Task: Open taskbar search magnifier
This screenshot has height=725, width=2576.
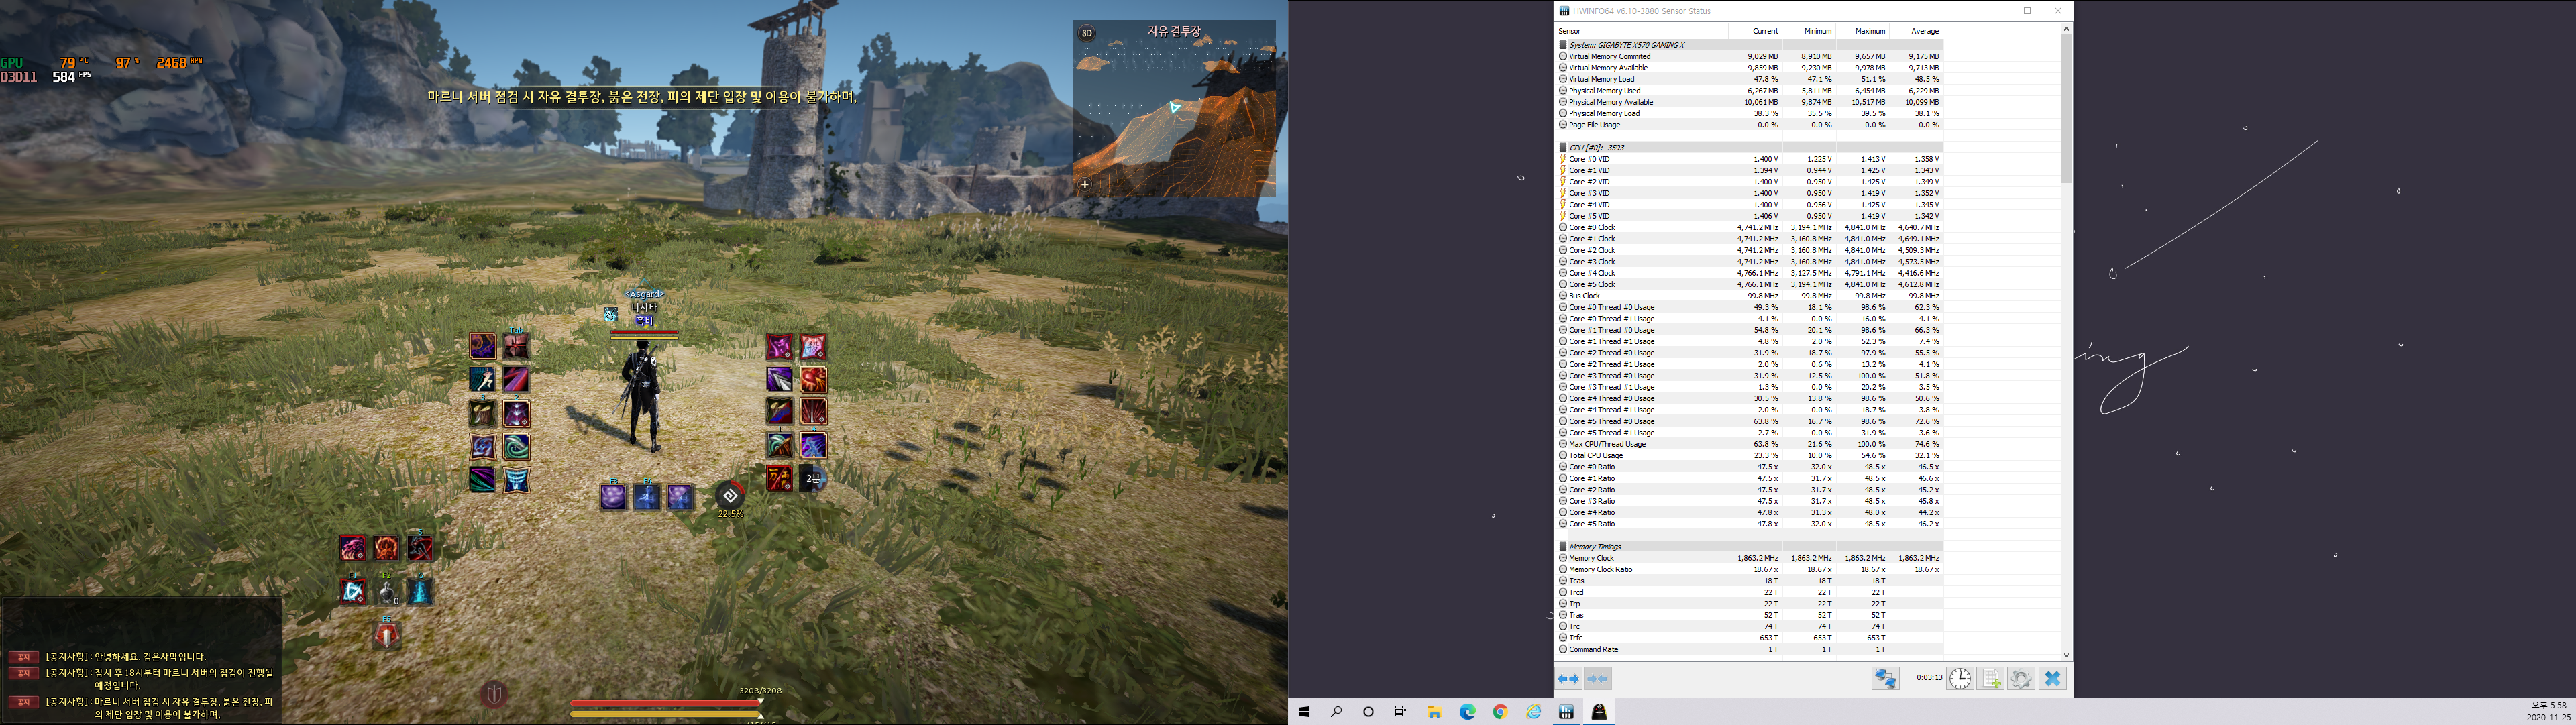Action: 1336,712
